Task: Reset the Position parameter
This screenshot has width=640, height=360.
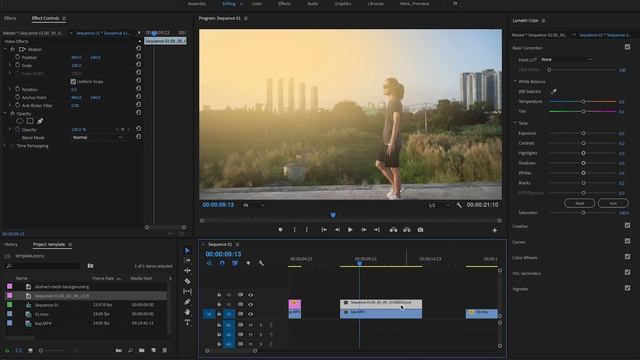Action: click(138, 56)
